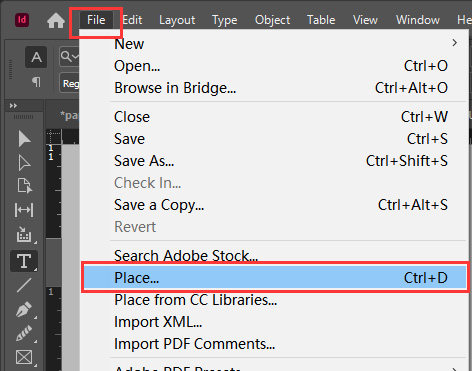Choose Import PDF Comments...
This screenshot has width=472, height=371.
(x=273, y=344)
